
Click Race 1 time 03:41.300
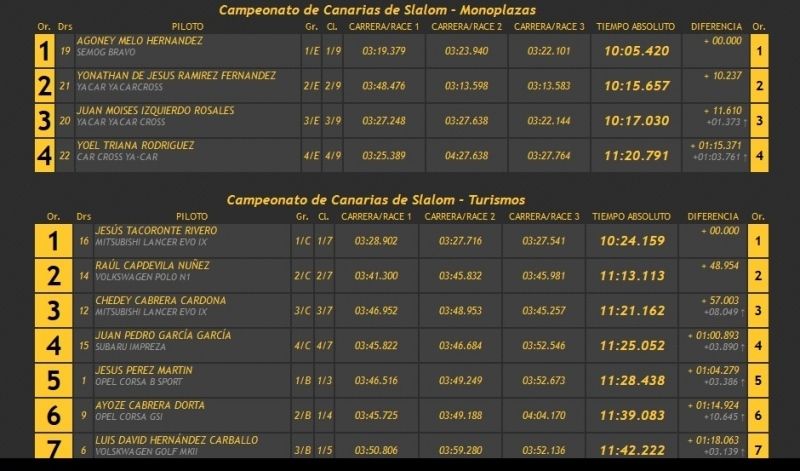point(376,276)
